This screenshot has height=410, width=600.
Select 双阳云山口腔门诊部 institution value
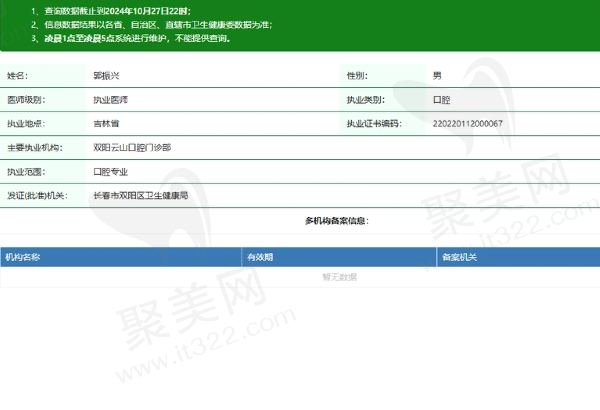point(132,147)
